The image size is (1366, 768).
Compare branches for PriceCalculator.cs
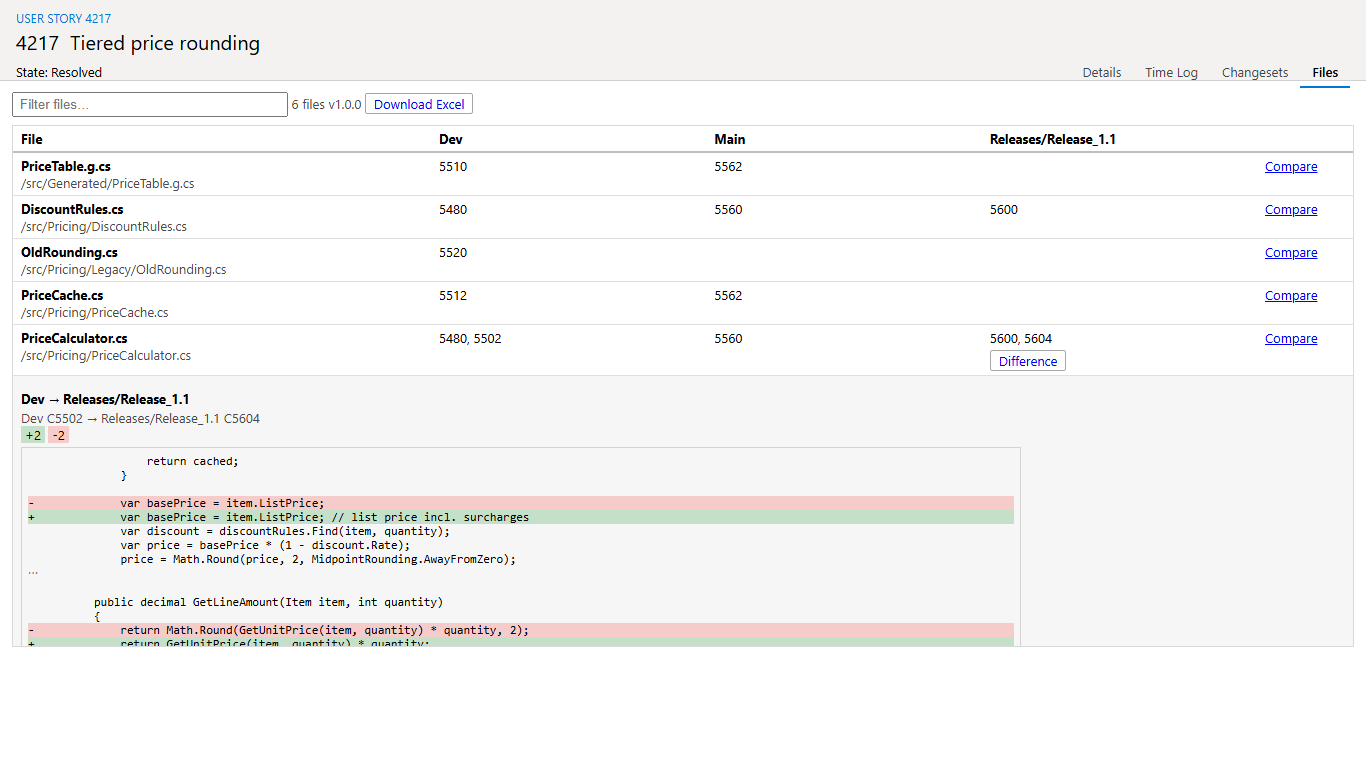[x=1291, y=339]
